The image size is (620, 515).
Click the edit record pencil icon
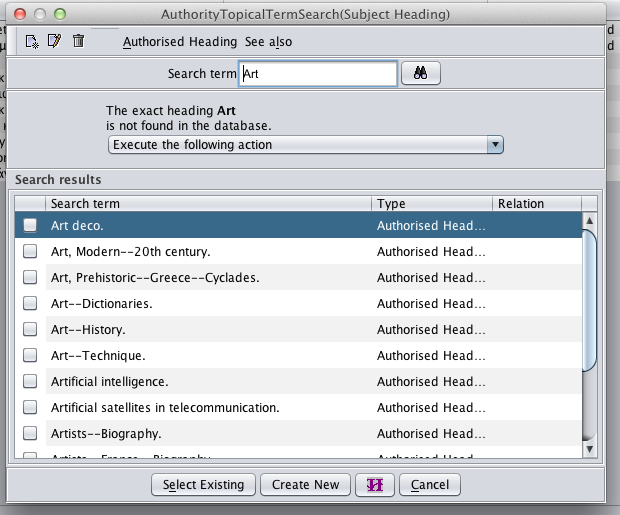pos(54,41)
